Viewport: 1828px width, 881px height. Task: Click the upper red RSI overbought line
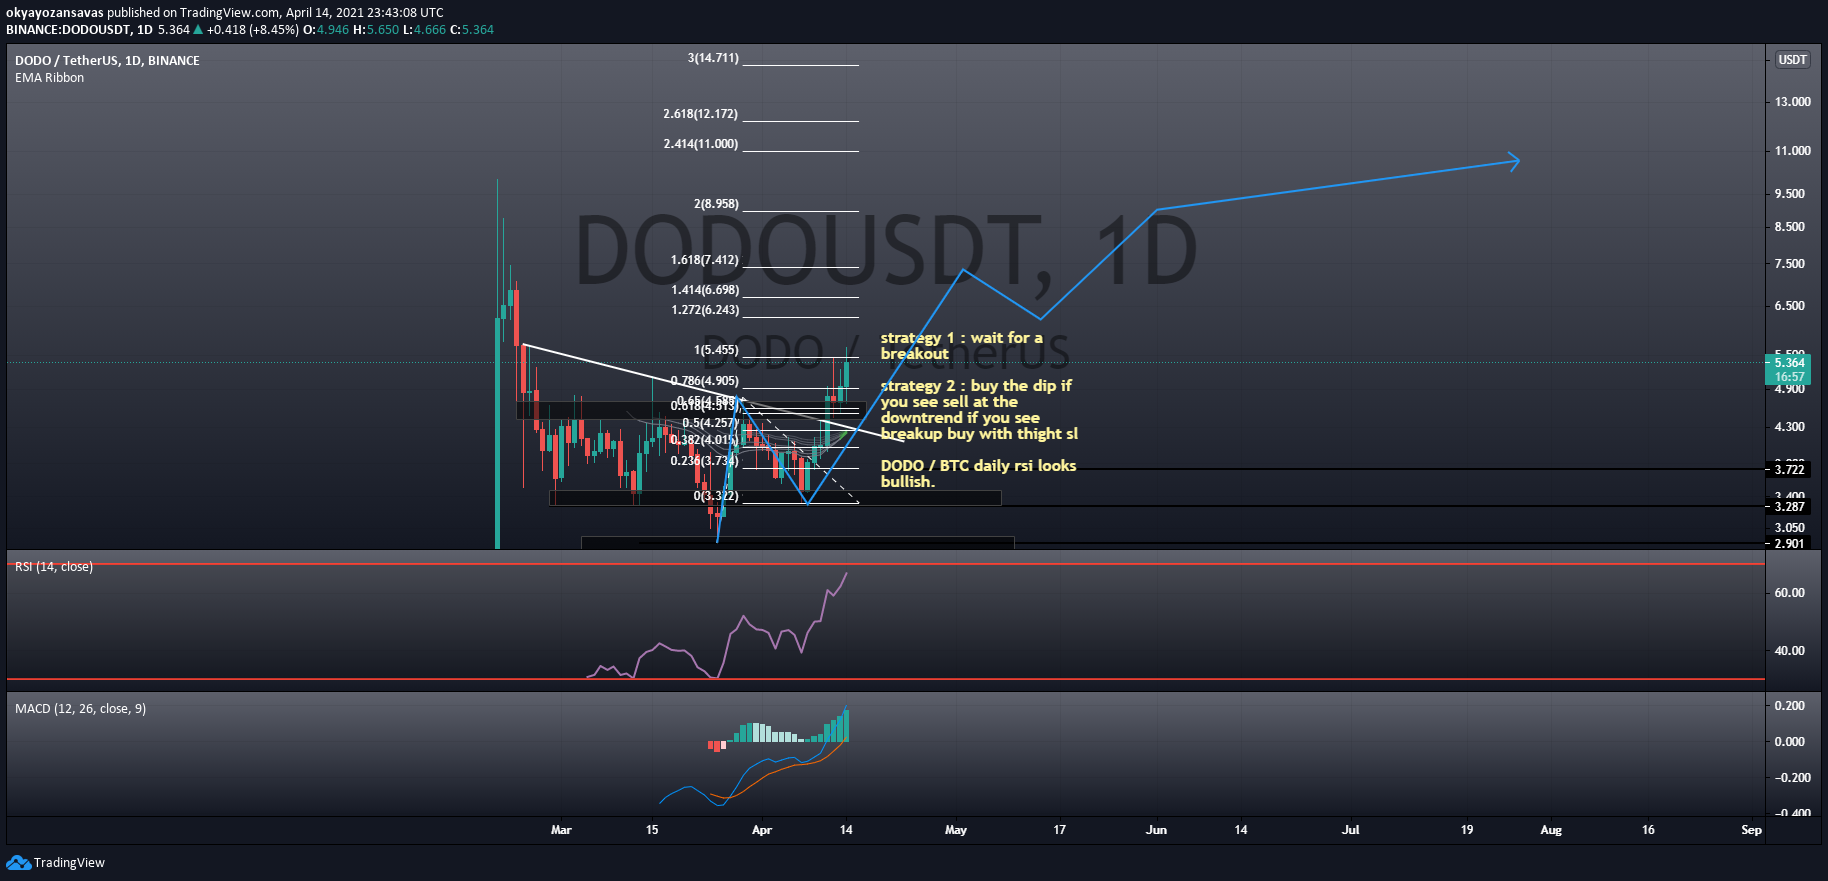[886, 564]
